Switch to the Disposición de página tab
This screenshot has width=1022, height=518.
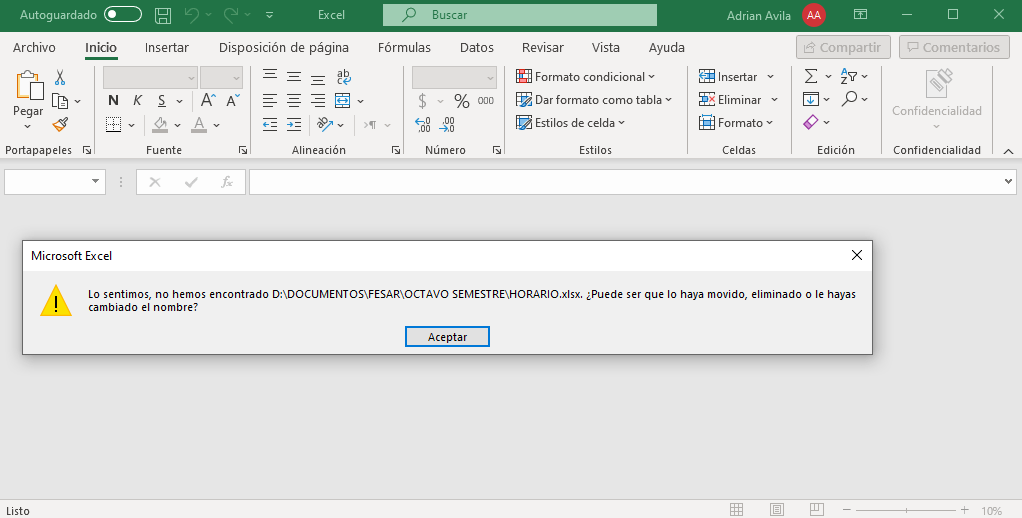click(x=284, y=48)
